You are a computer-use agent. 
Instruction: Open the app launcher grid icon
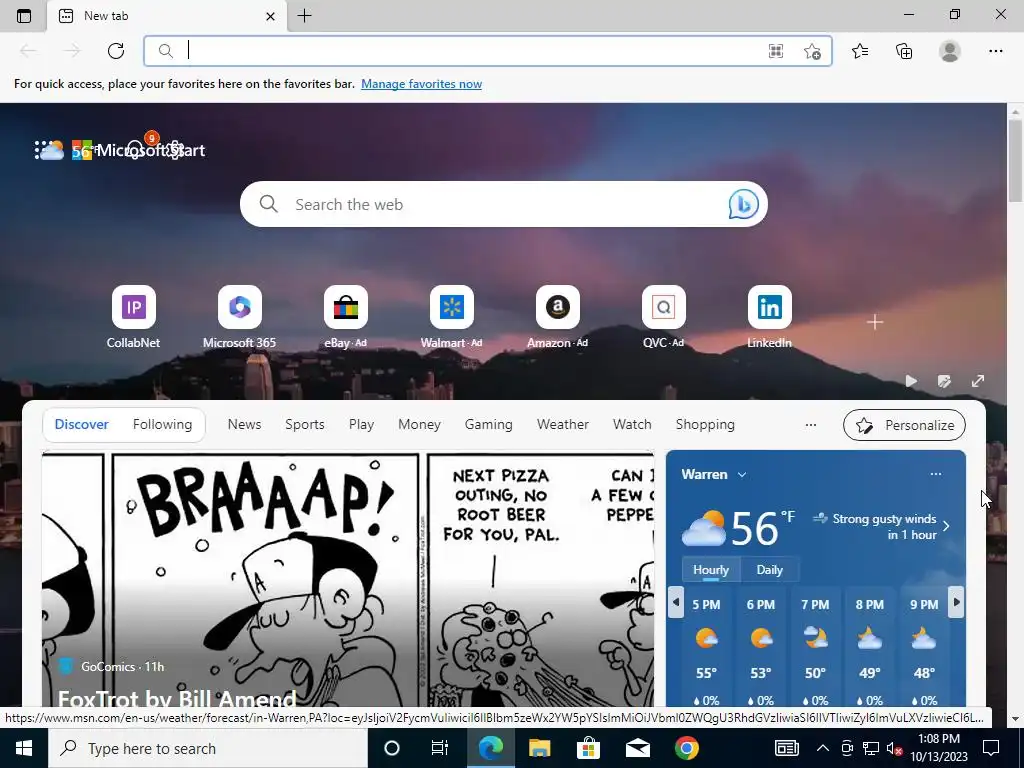pos(42,150)
